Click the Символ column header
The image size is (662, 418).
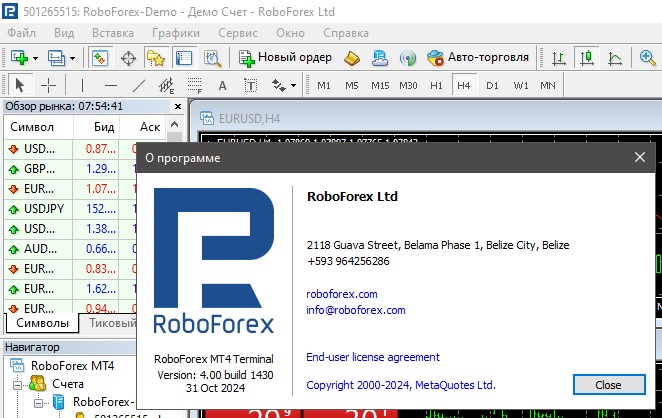click(x=38, y=127)
